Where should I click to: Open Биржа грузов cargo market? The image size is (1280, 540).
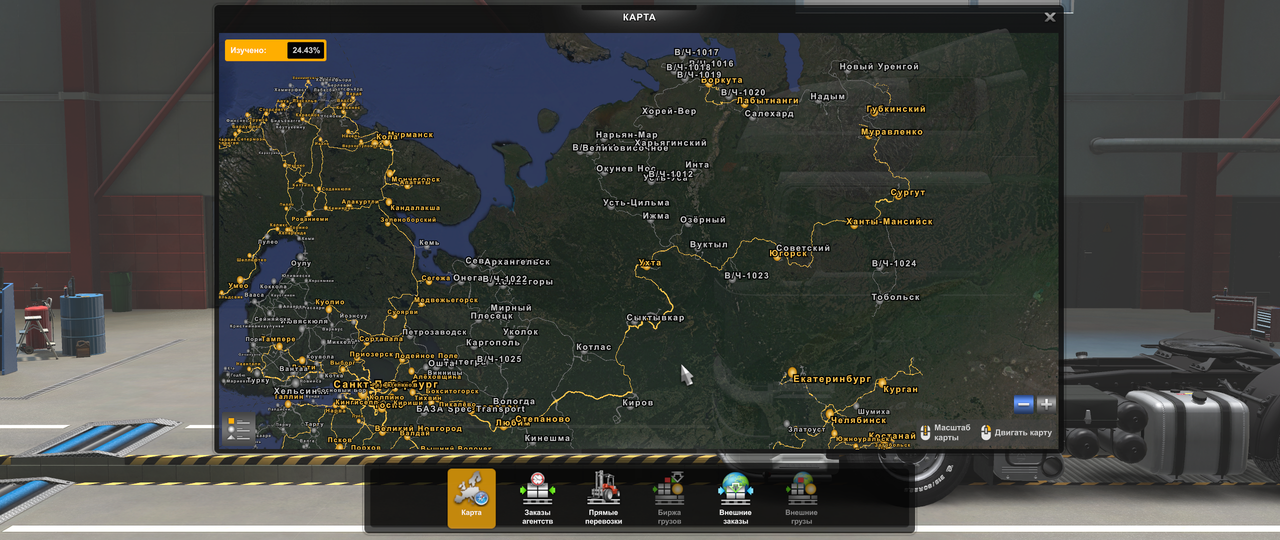pos(668,498)
